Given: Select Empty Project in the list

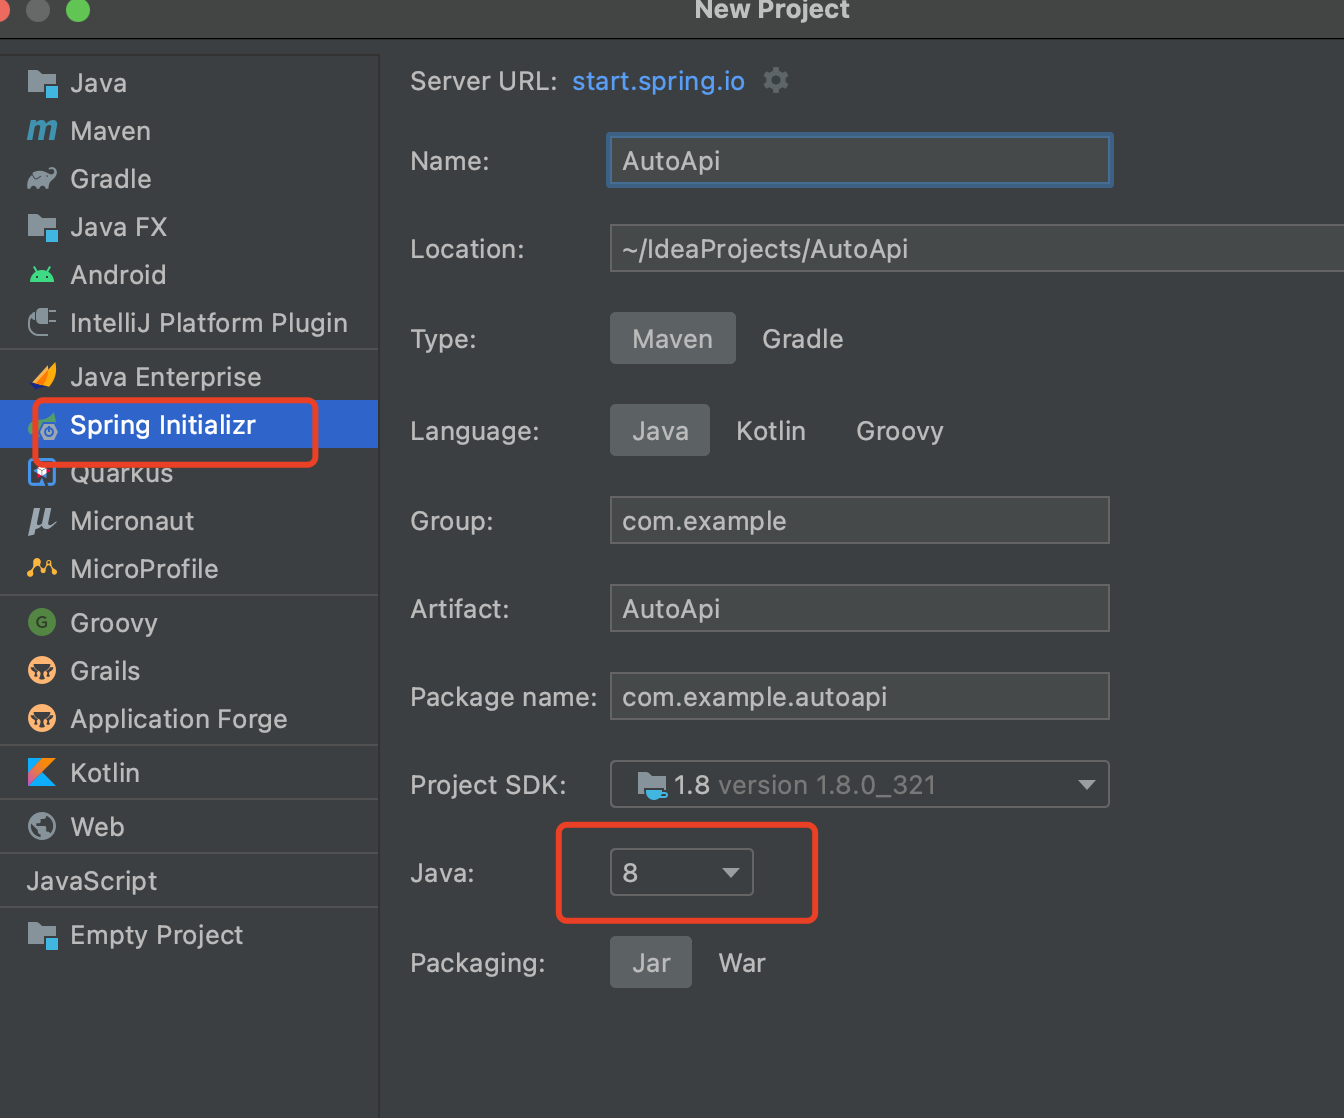Looking at the screenshot, I should [189, 935].
